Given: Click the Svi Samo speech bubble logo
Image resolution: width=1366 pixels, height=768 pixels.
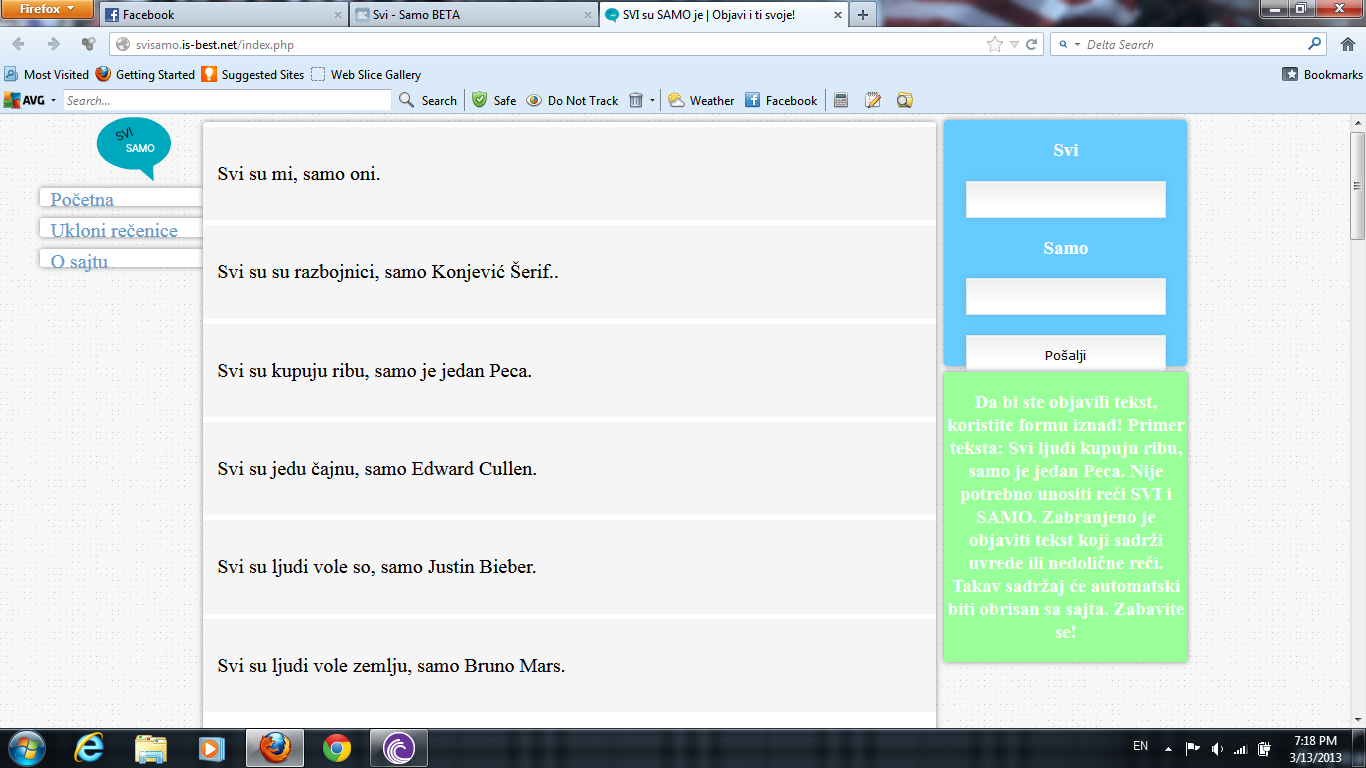Looking at the screenshot, I should pyautogui.click(x=134, y=148).
